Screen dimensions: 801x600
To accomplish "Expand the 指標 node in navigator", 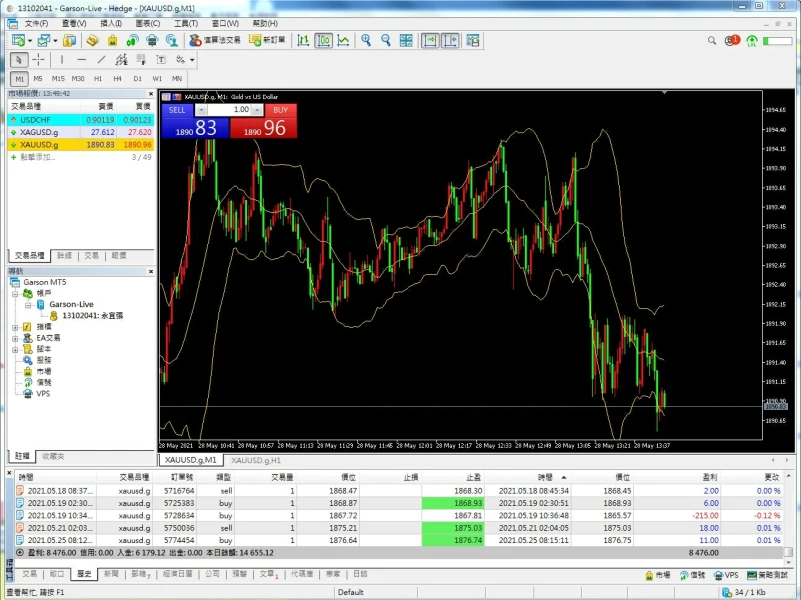I will [x=15, y=327].
